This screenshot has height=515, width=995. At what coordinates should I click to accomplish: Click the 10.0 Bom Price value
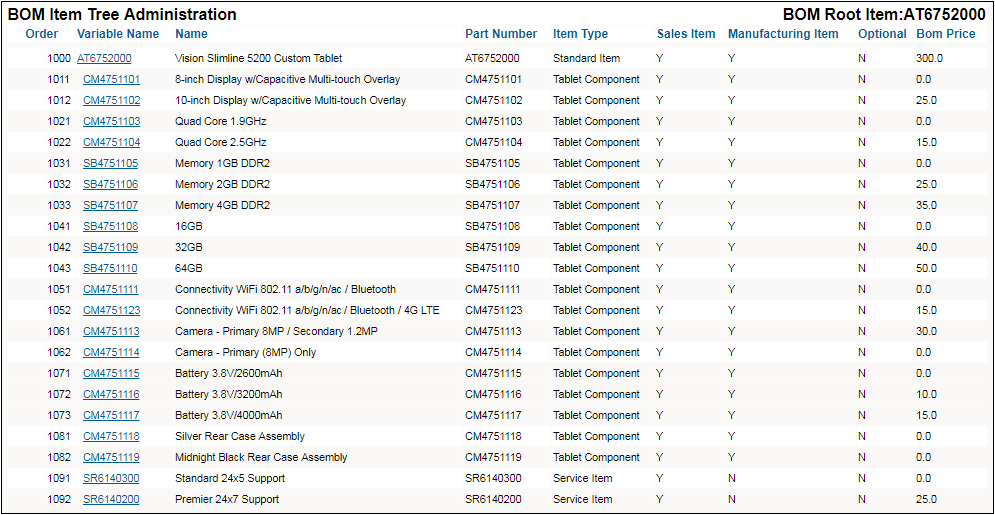(x=926, y=394)
